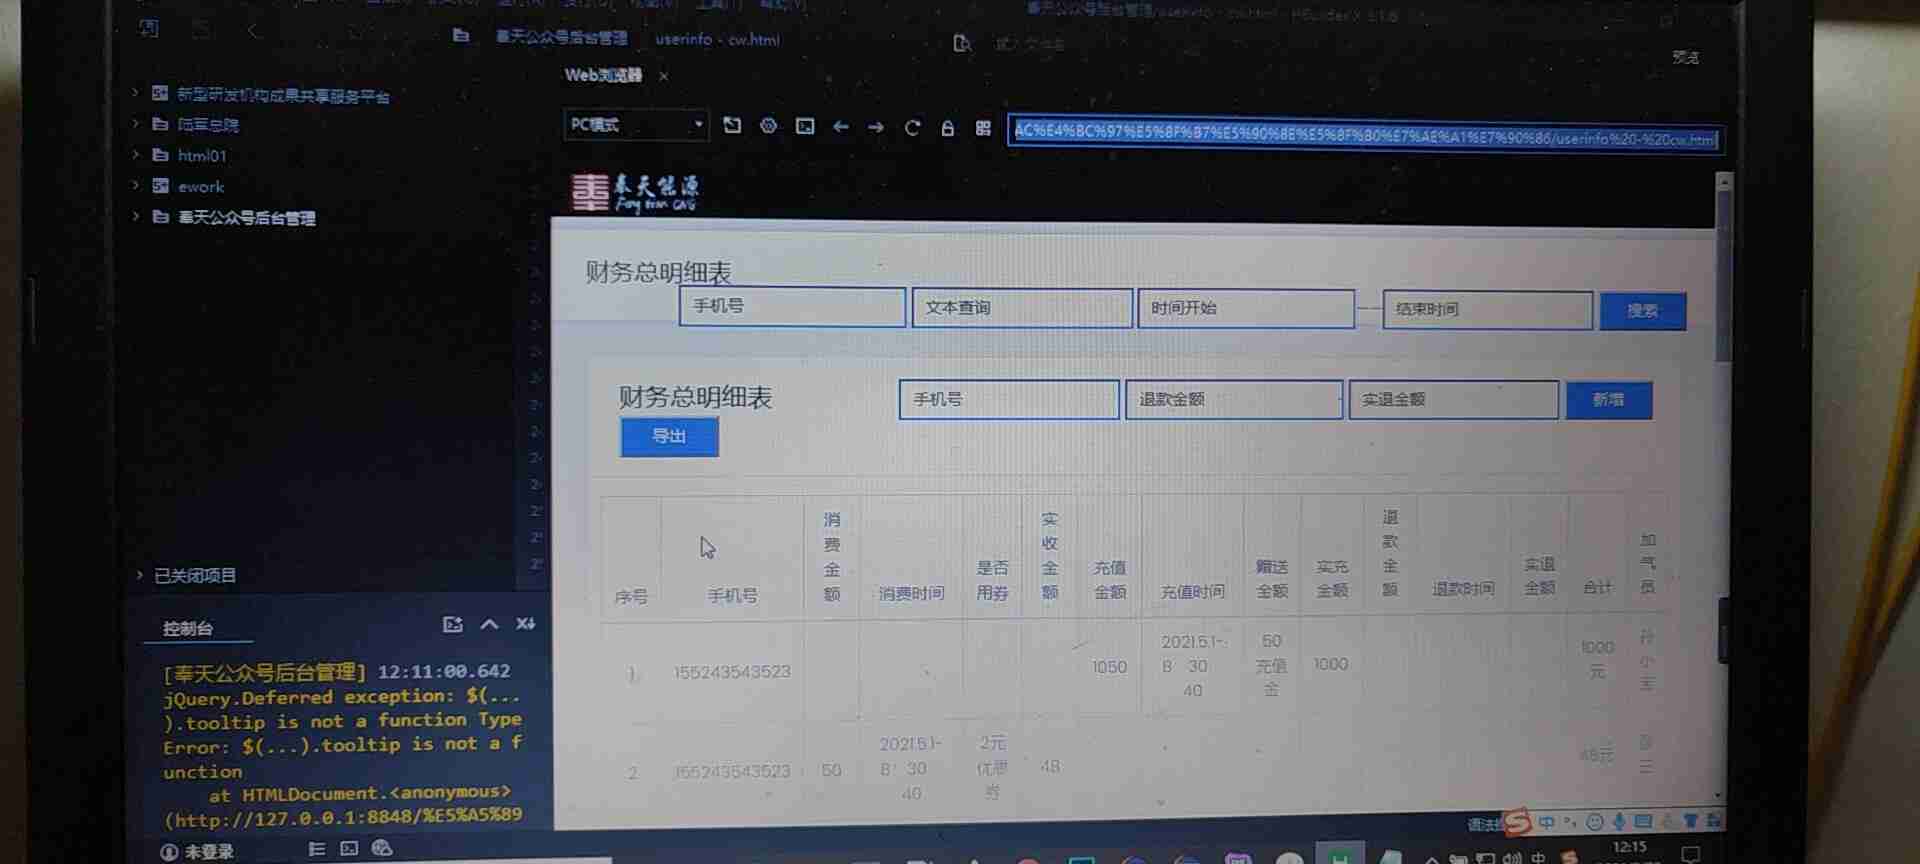Clear the console output with X icon
The width and height of the screenshot is (1920, 864).
coord(525,624)
